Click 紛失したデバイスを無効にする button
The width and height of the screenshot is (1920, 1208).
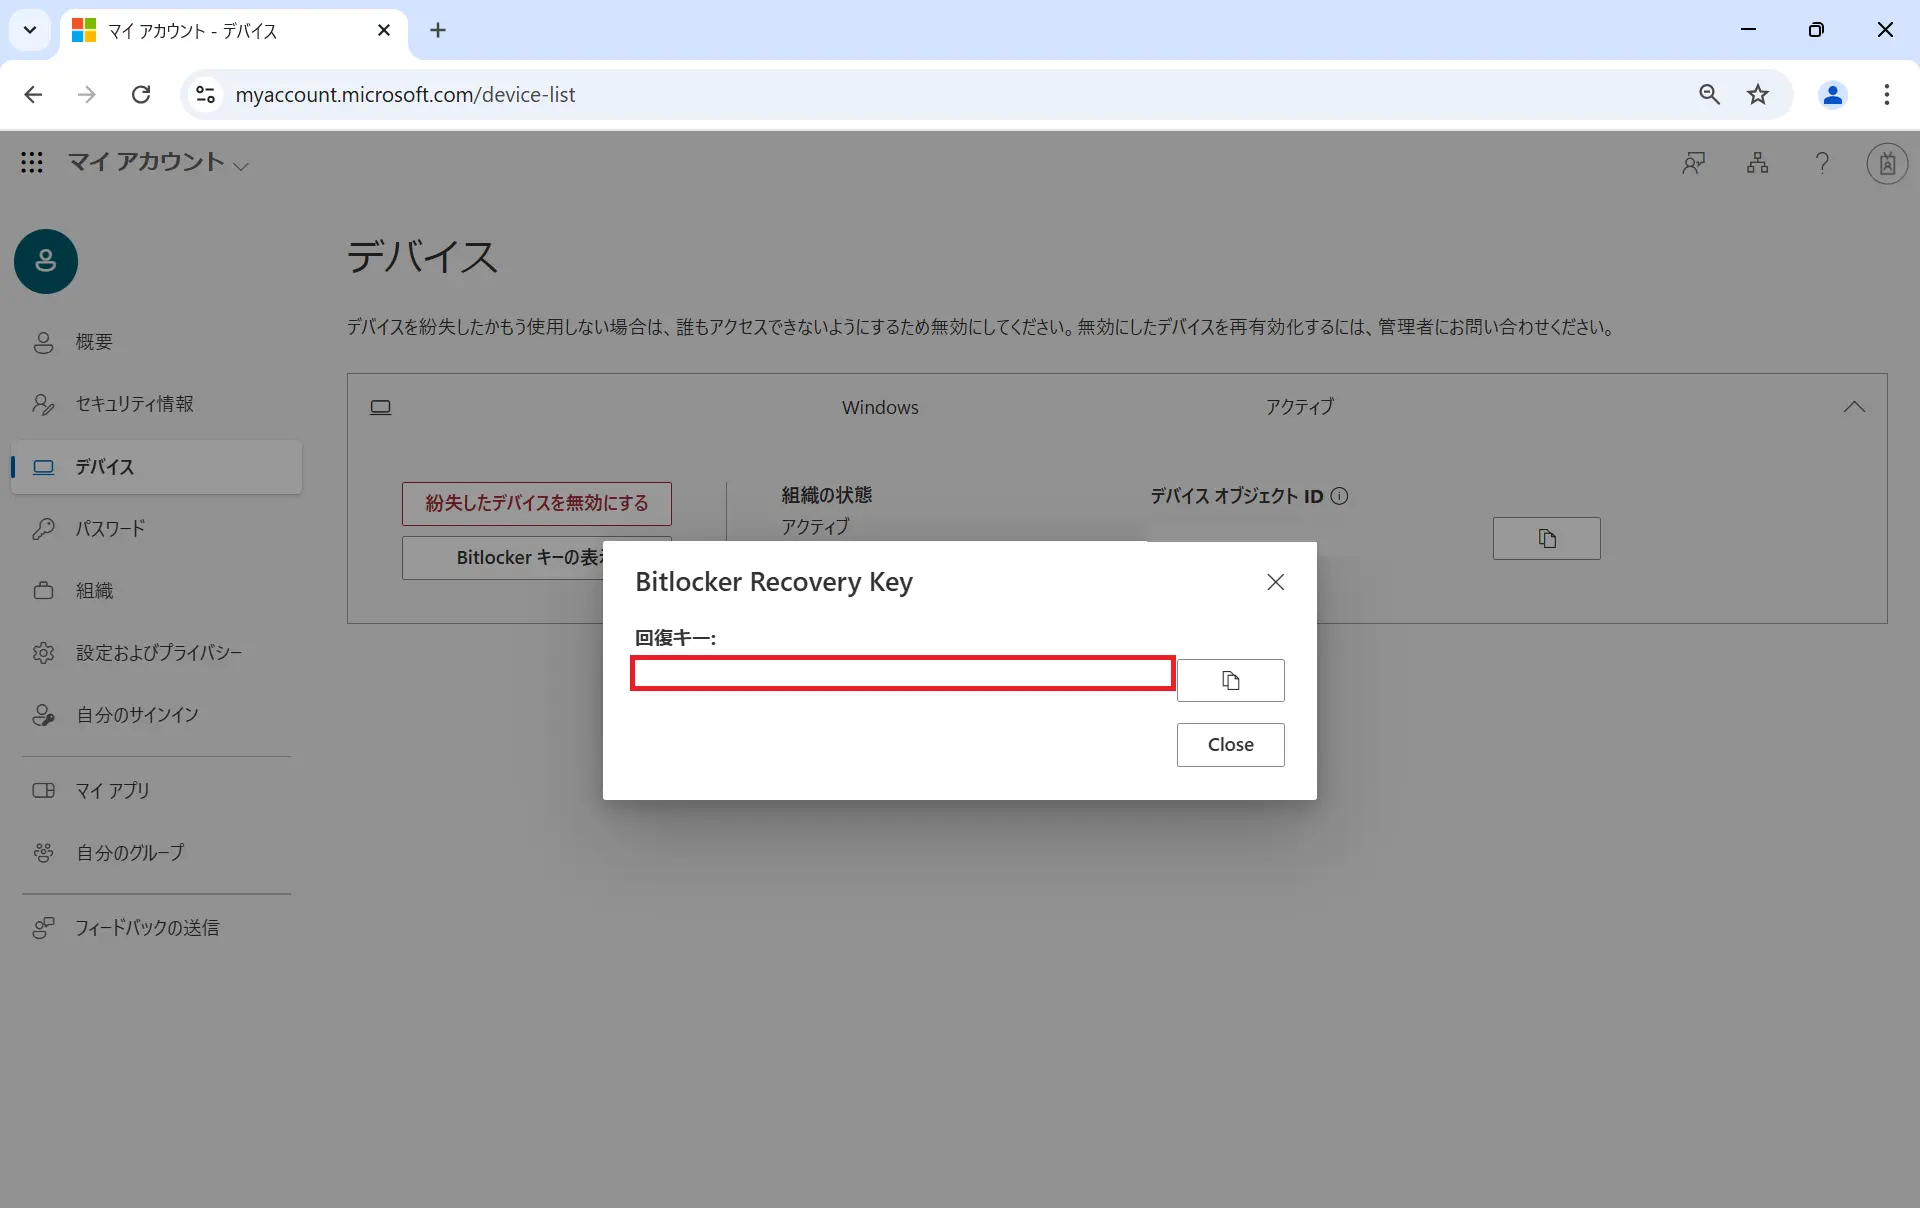(x=536, y=504)
